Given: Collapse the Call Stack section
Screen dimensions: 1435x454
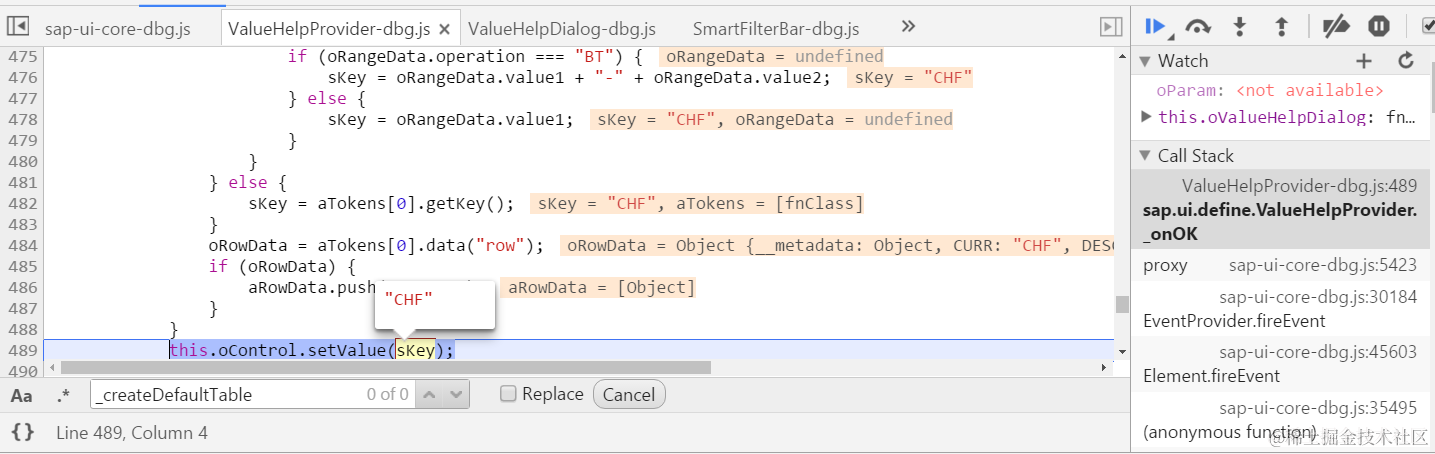Looking at the screenshot, I should coord(1145,156).
